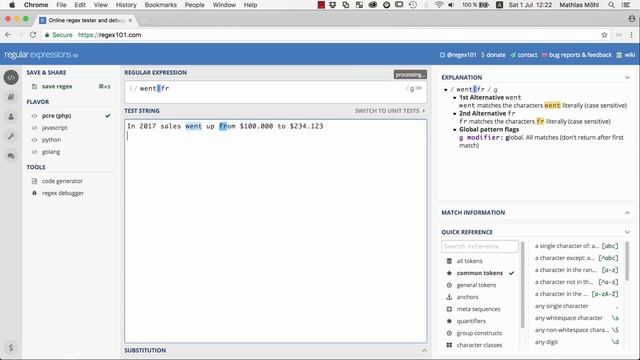This screenshot has height=360, width=640.
Task: Click Switch to Unit Tests link
Action: 390,111
